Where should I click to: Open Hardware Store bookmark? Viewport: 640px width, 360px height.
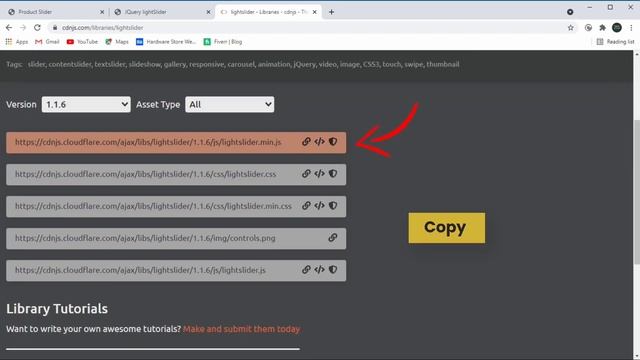[x=166, y=42]
